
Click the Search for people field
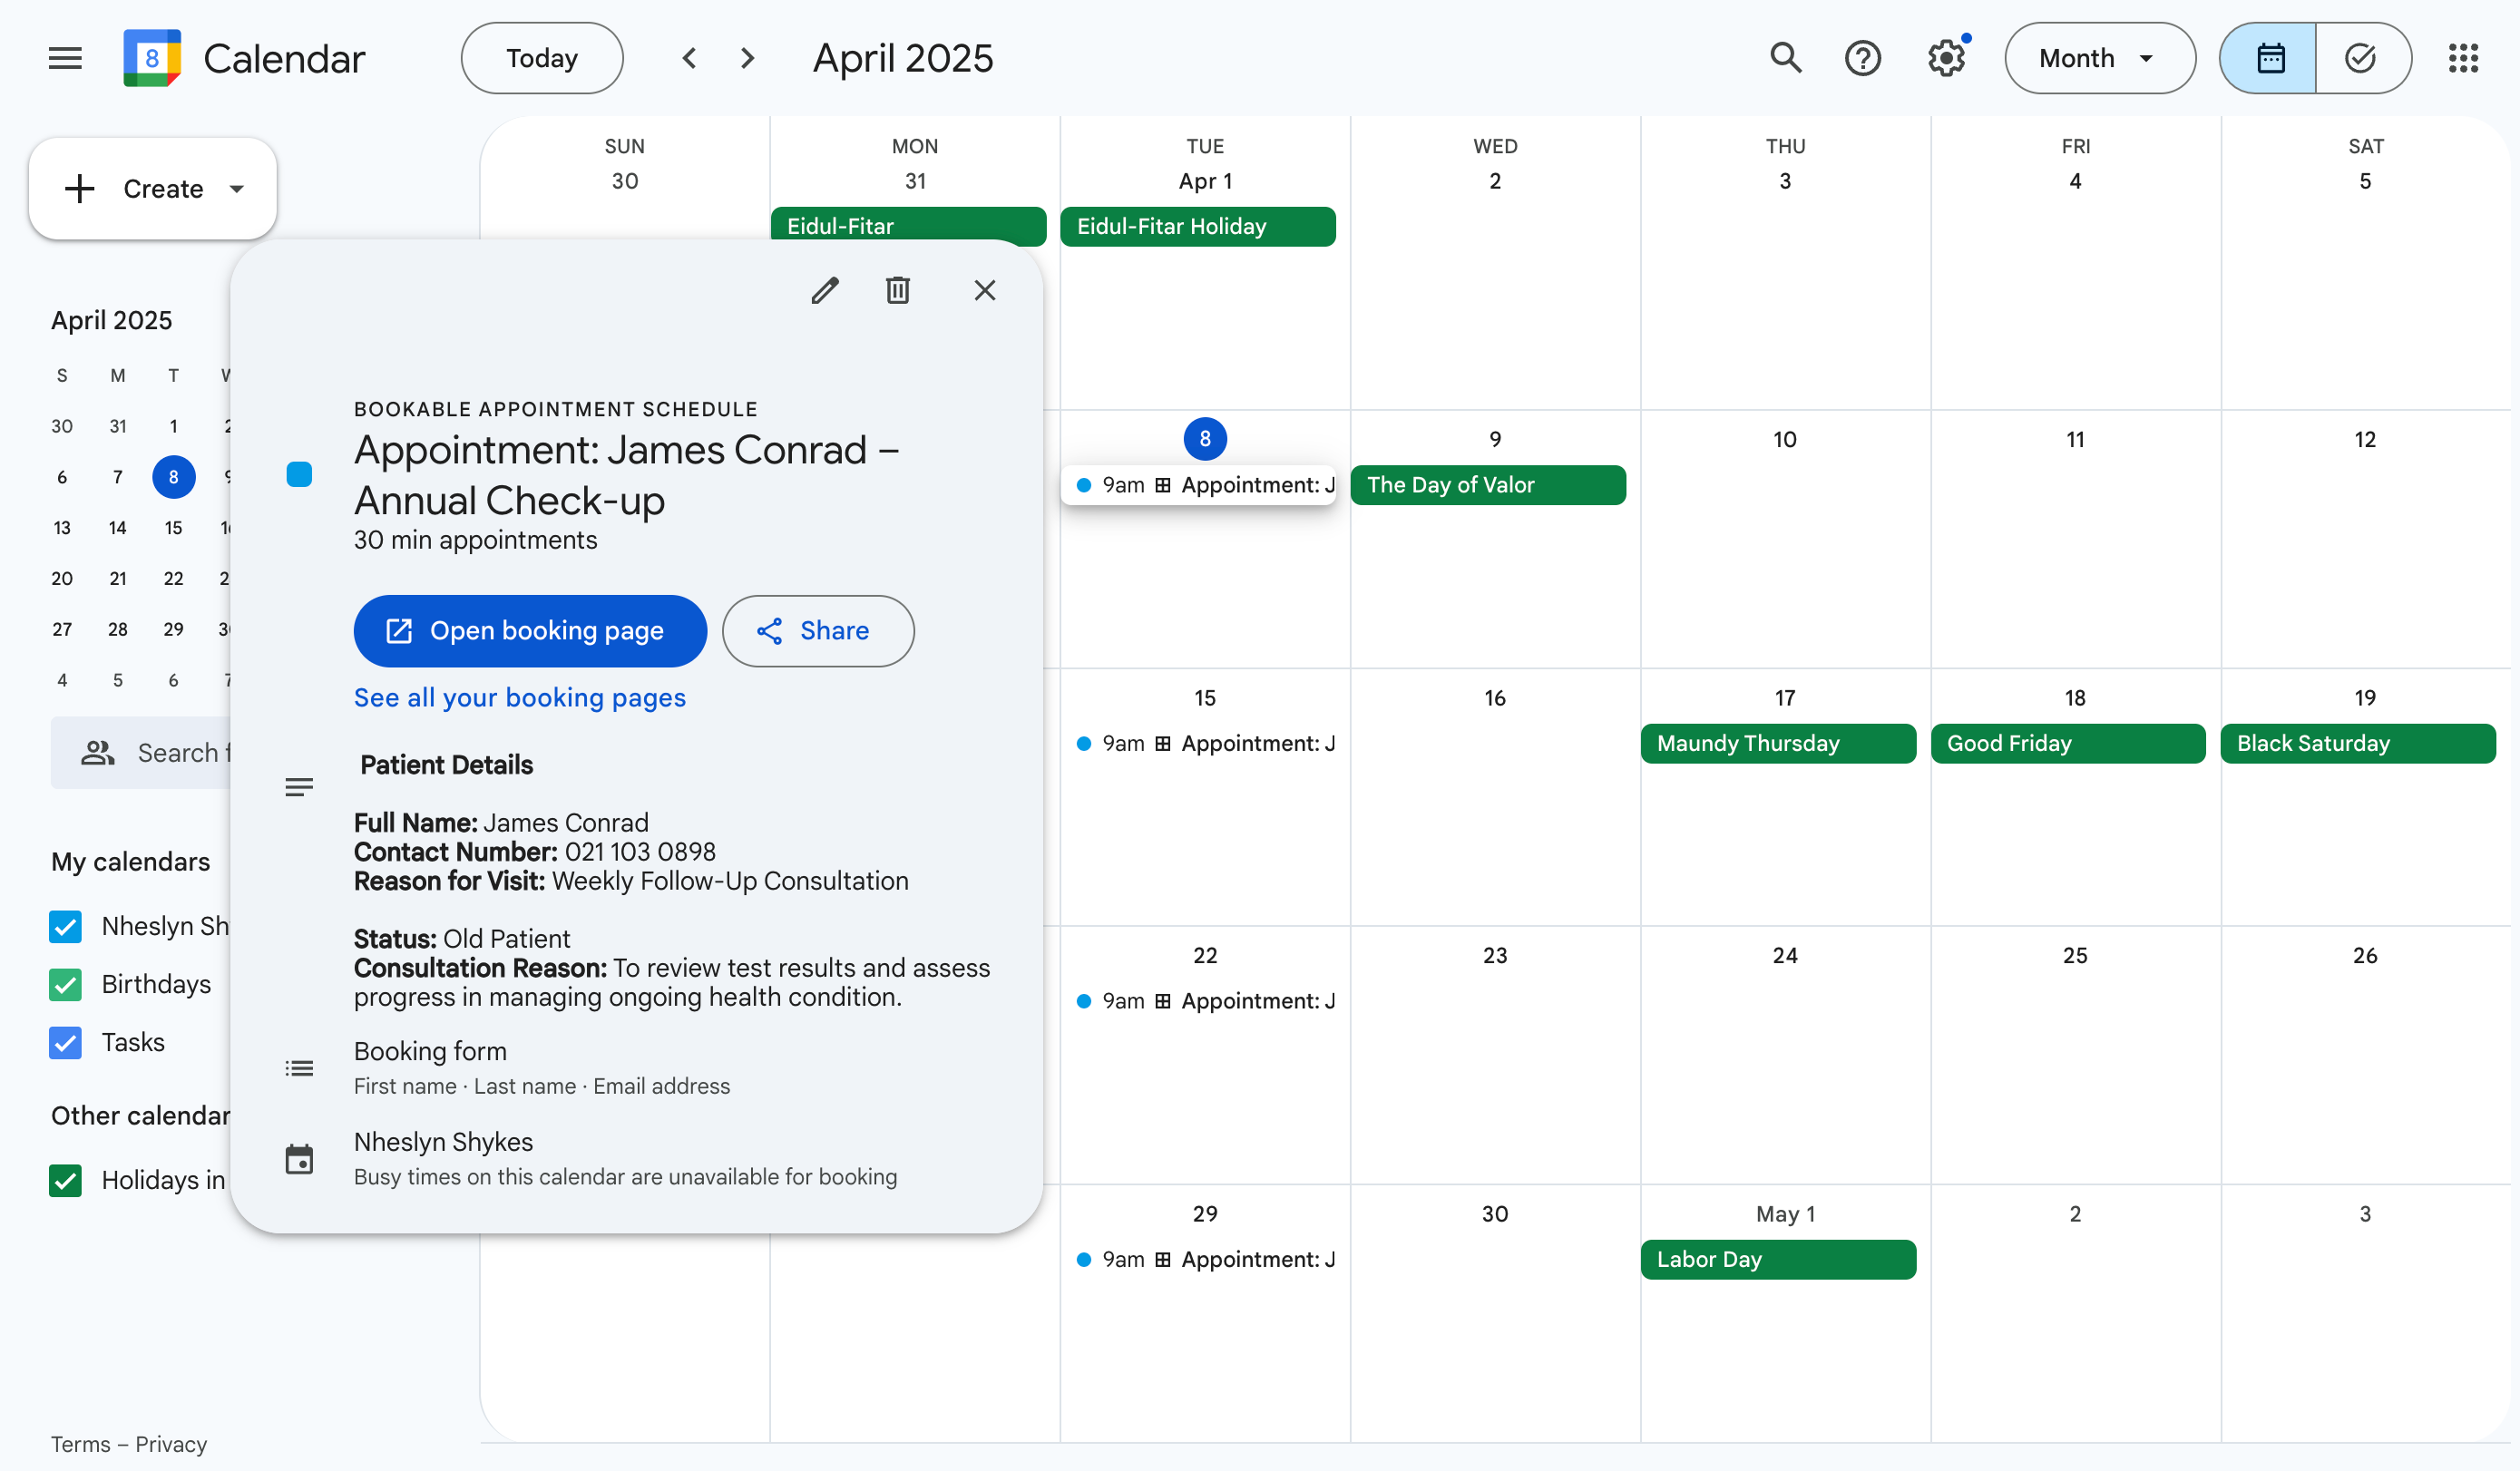(x=150, y=753)
